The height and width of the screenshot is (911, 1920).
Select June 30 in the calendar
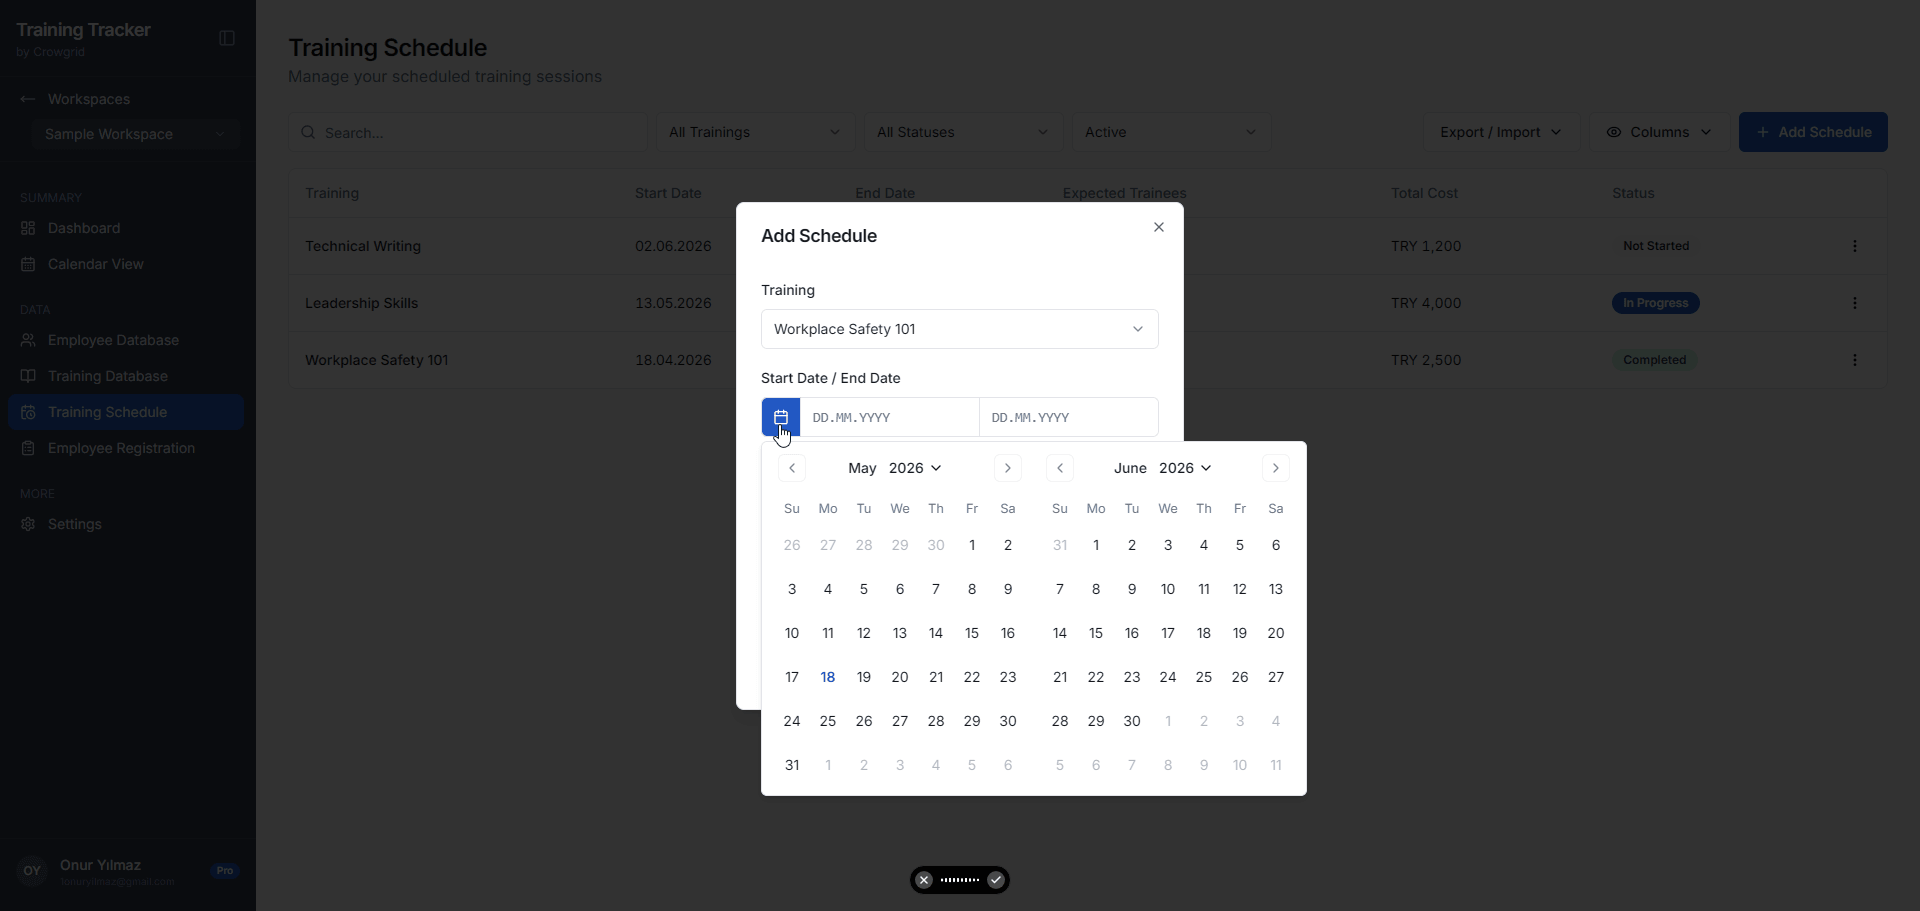[x=1132, y=721]
